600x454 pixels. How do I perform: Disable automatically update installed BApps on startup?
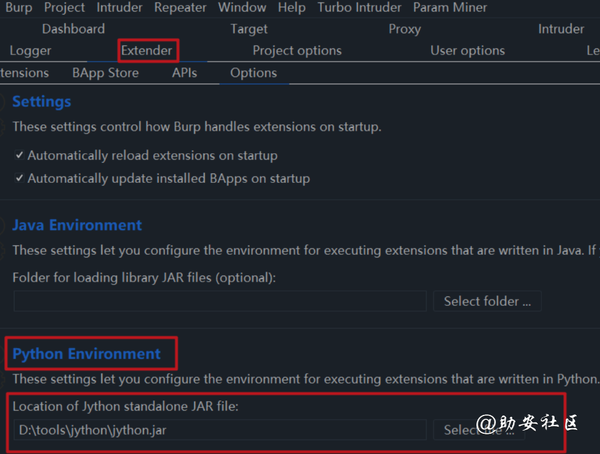(20, 179)
